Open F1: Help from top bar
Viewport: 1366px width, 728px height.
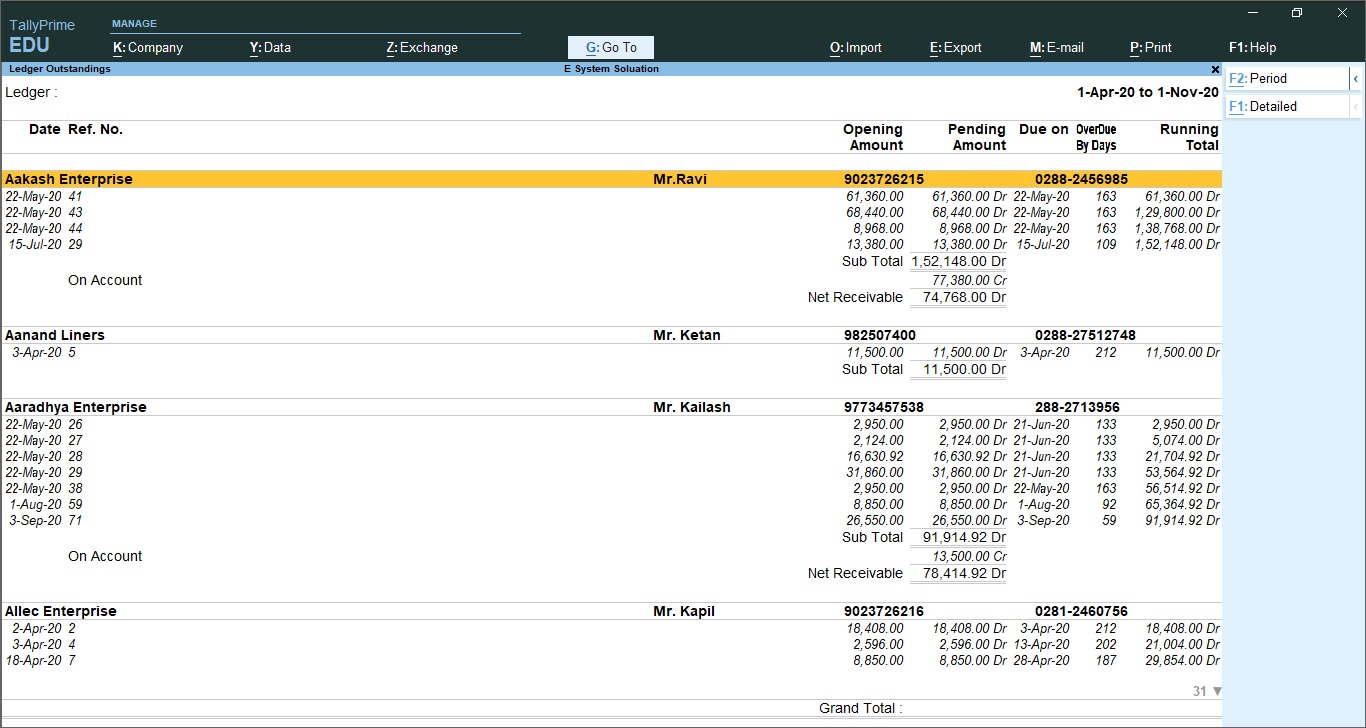[x=1252, y=47]
